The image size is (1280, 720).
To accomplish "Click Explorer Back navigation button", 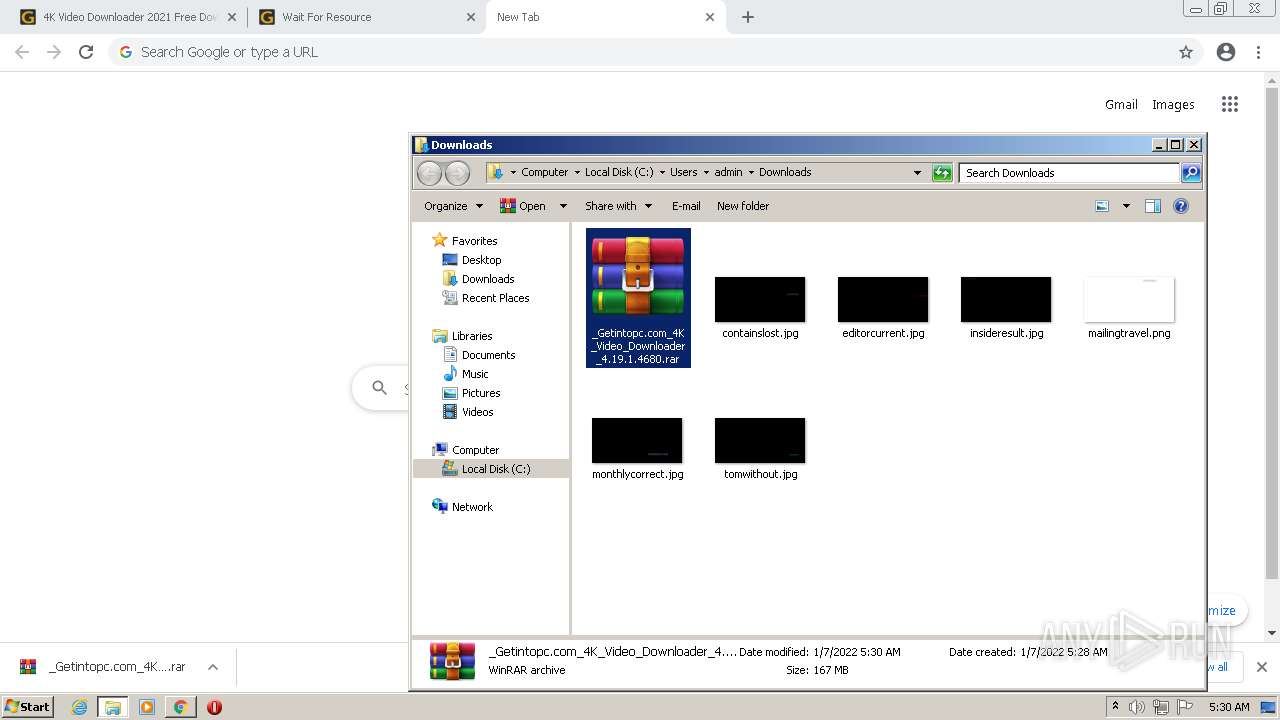I will (429, 173).
